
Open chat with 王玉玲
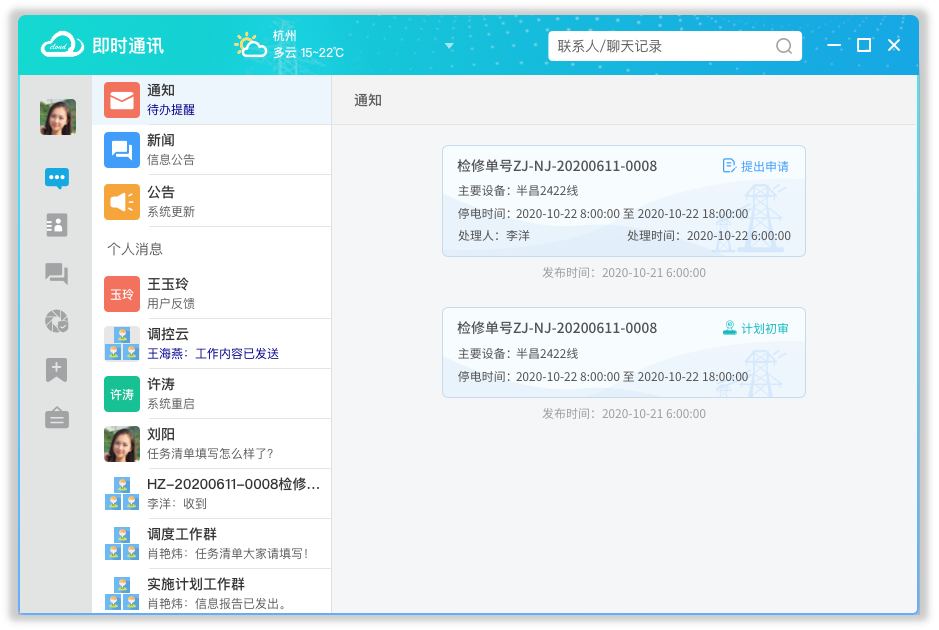[211, 294]
